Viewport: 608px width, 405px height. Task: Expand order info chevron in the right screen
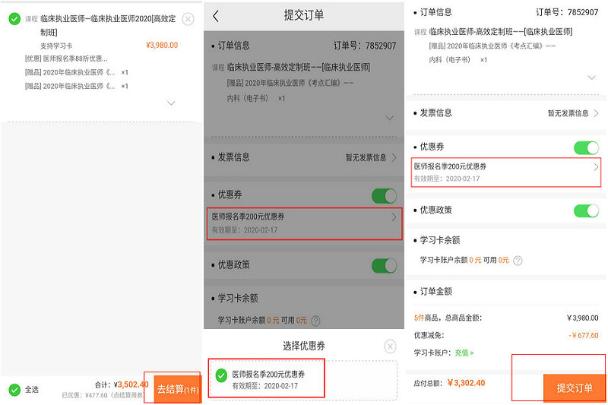click(593, 82)
